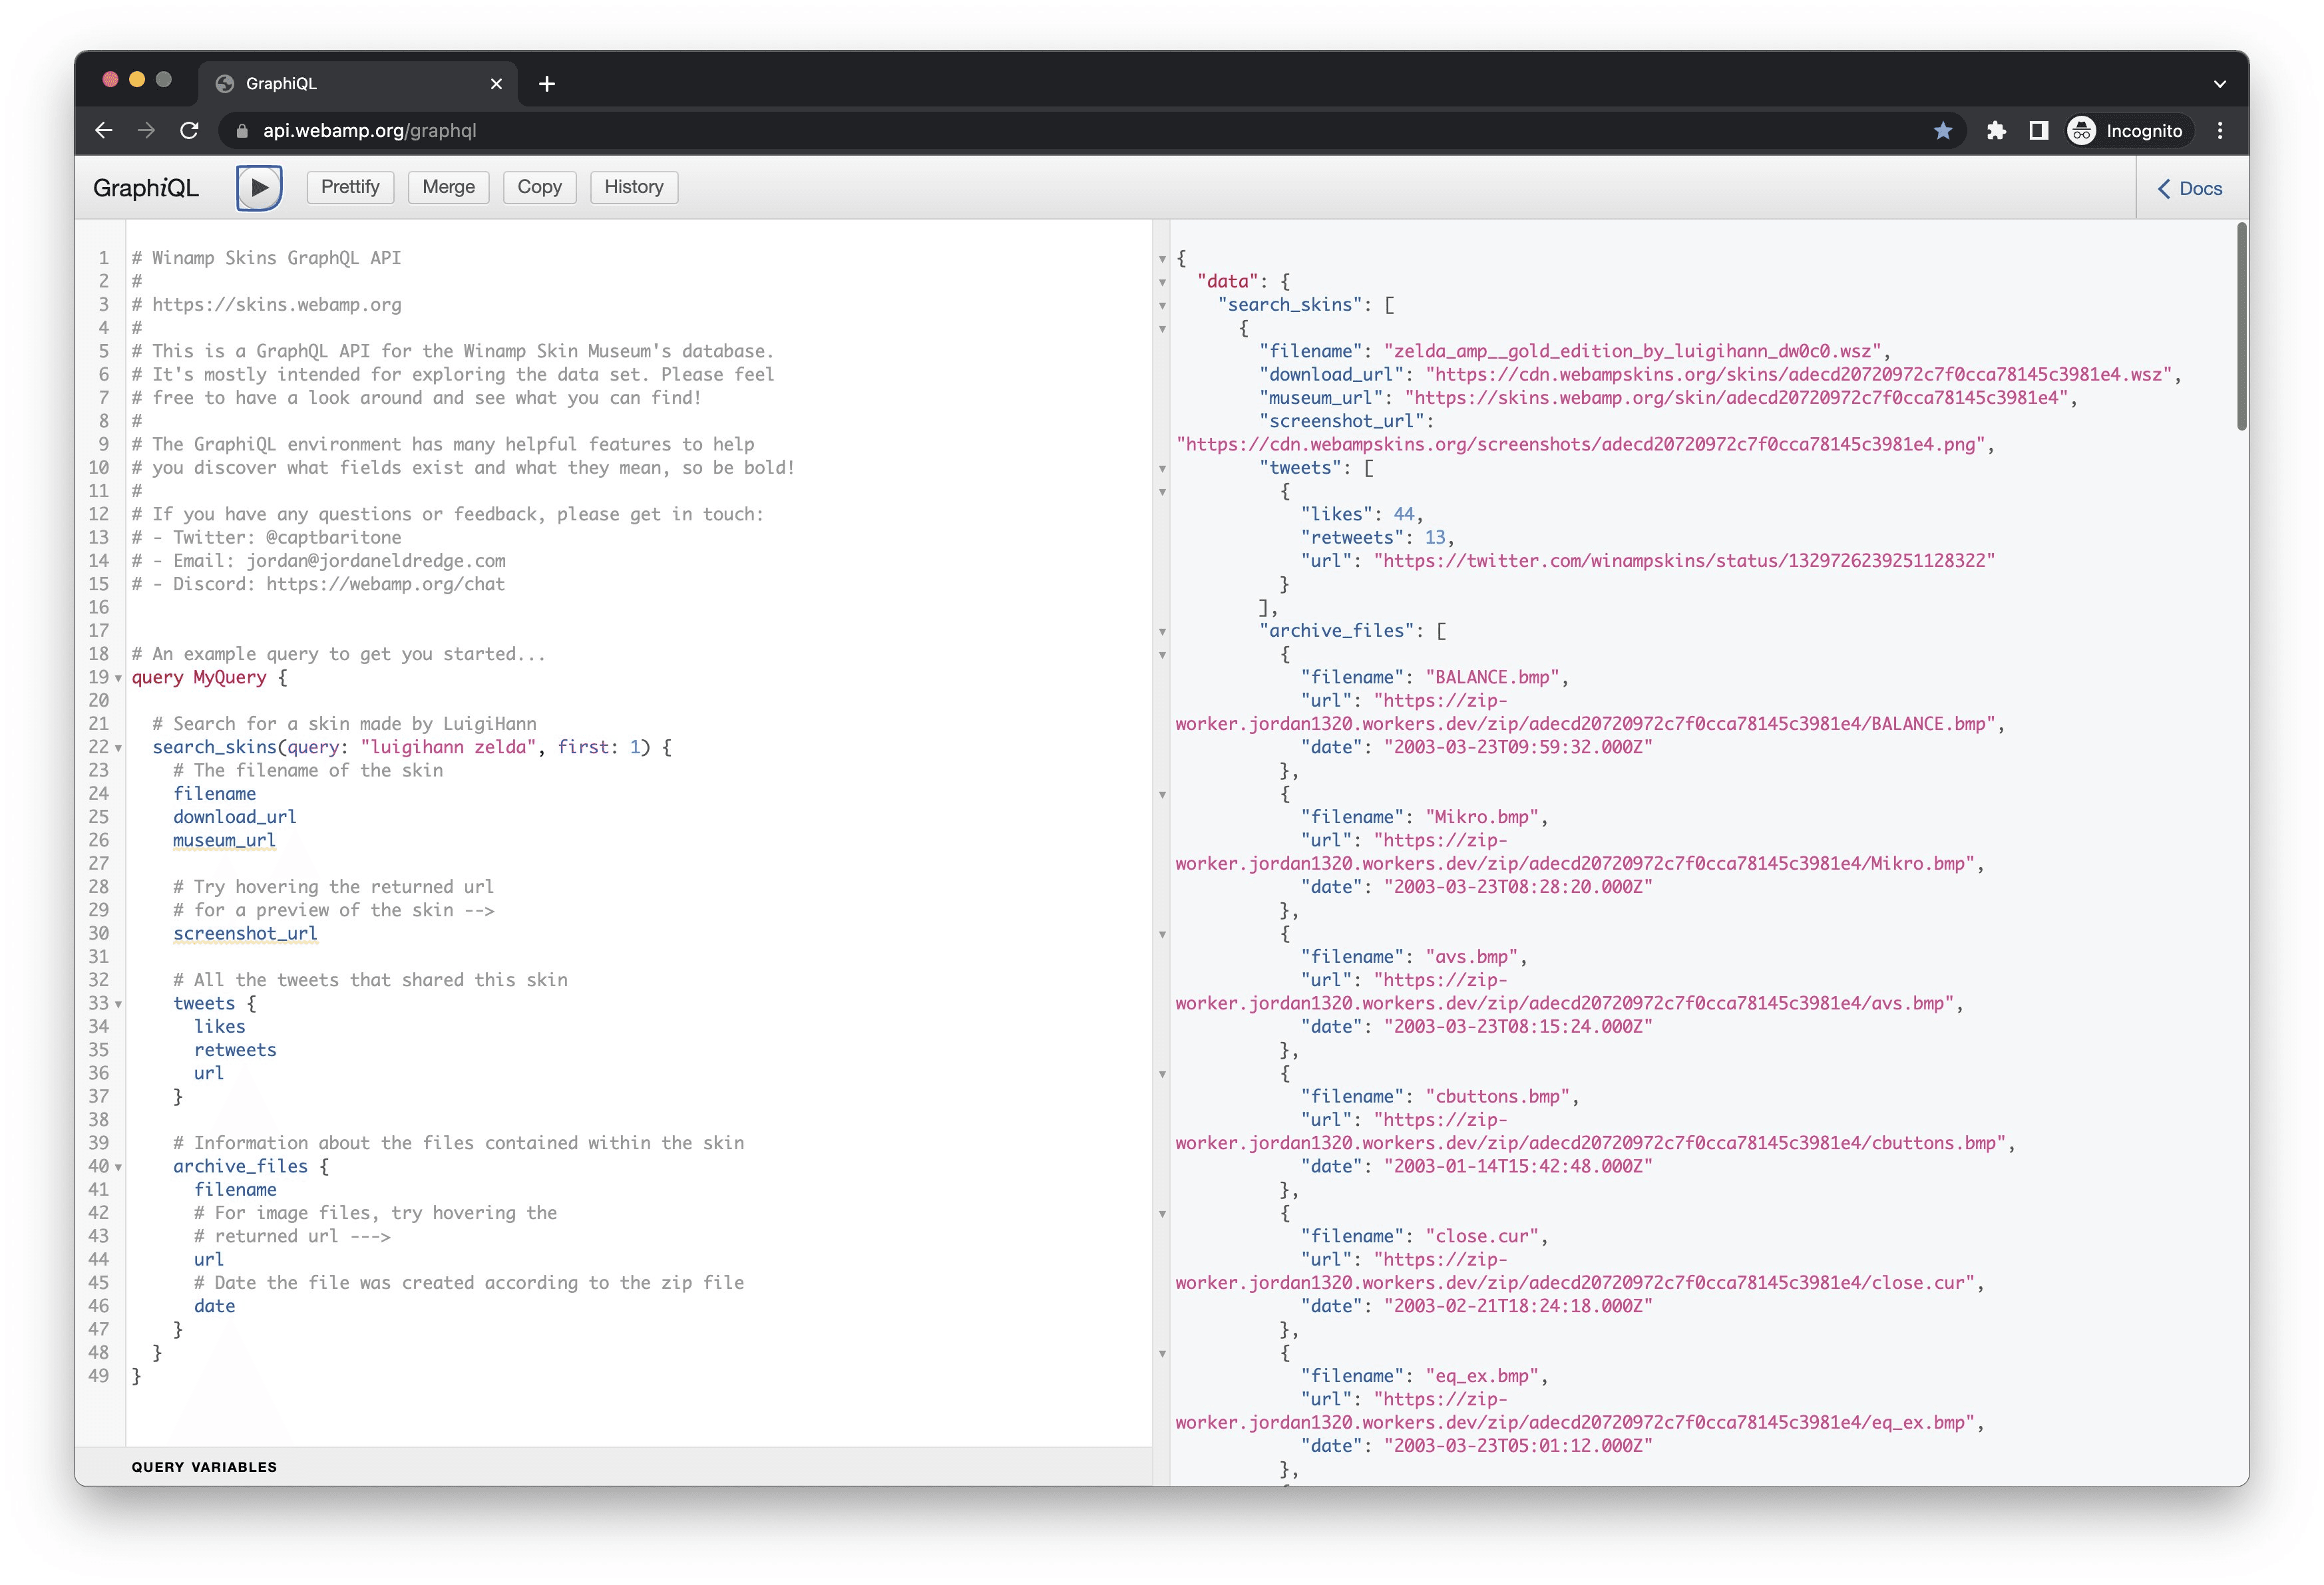
Task: Open the Extensions puzzle icon
Action: pyautogui.click(x=1996, y=131)
